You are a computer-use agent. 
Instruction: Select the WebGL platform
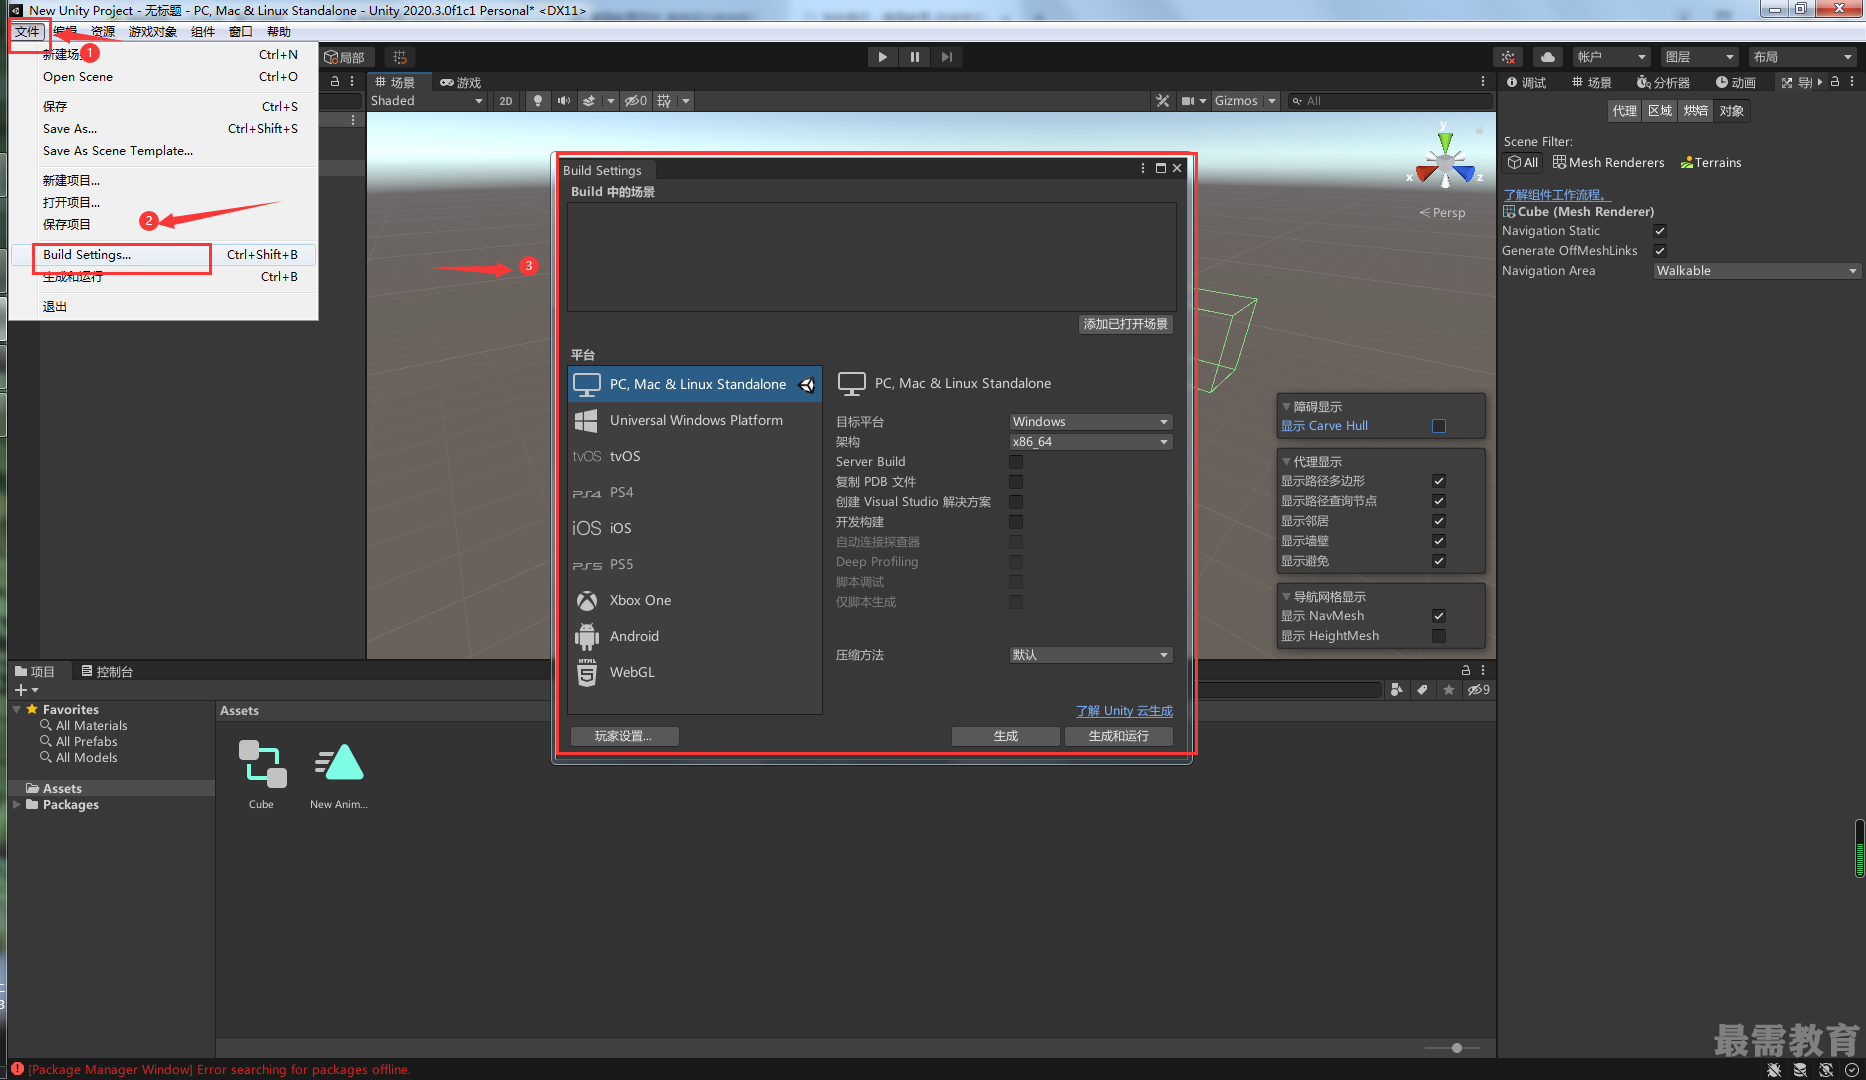[x=695, y=672]
